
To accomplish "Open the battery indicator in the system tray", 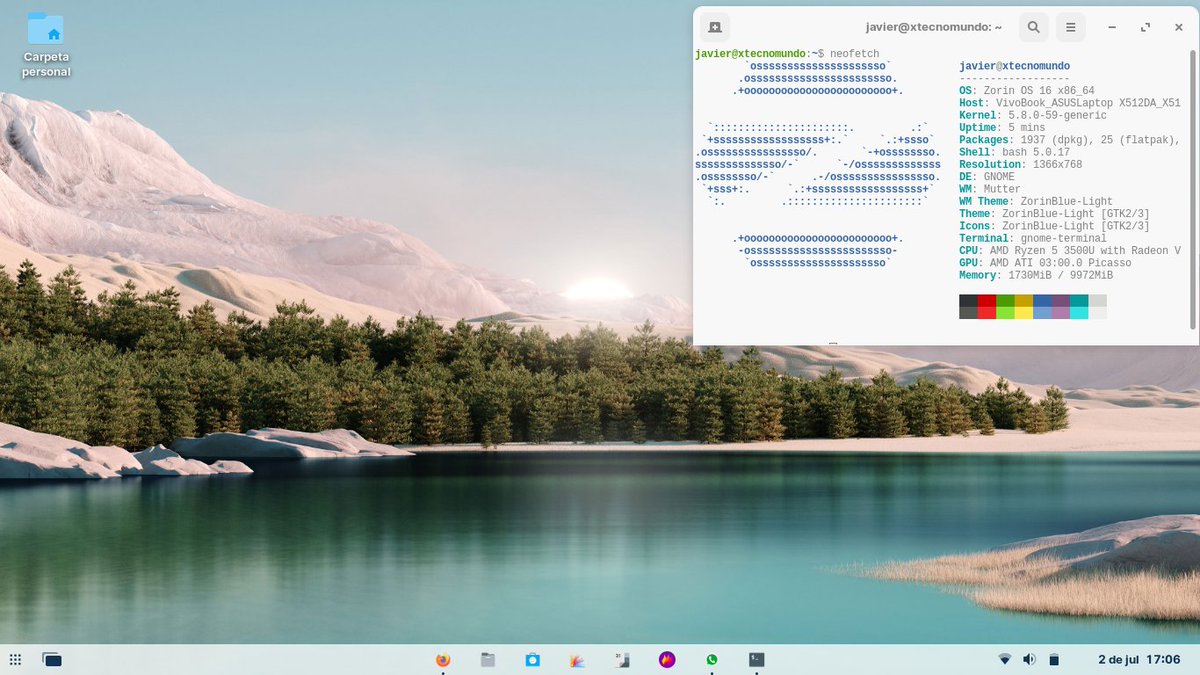I will [1053, 659].
